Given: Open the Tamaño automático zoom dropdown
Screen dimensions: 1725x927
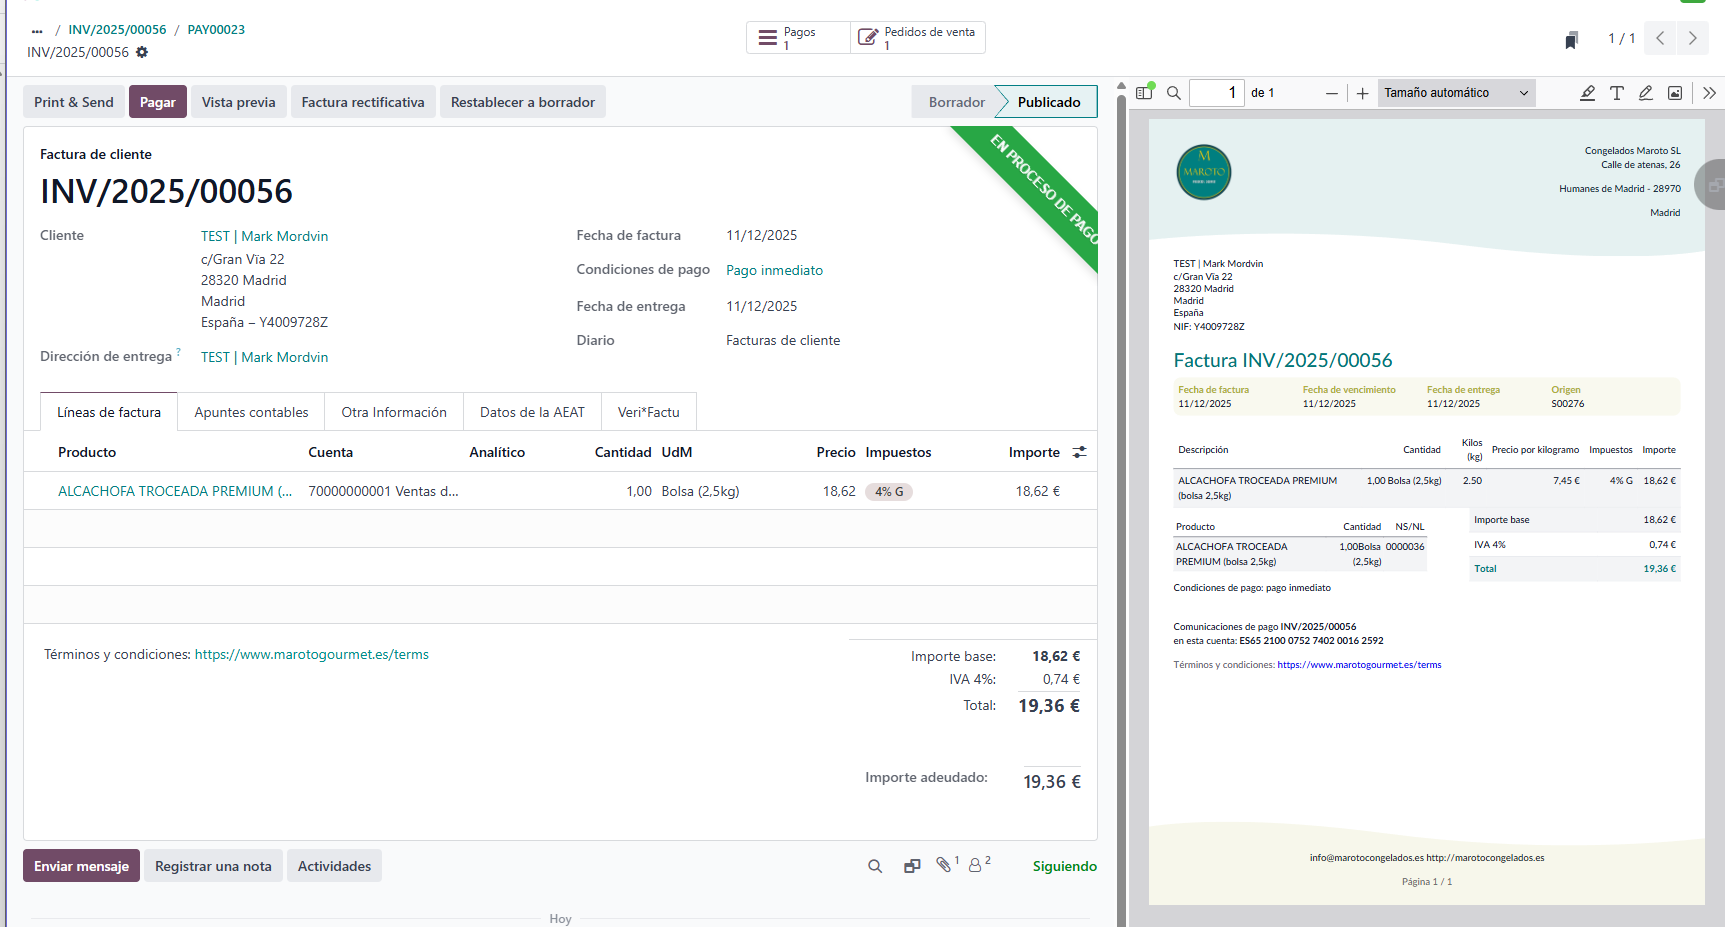Looking at the screenshot, I should 1456,93.
